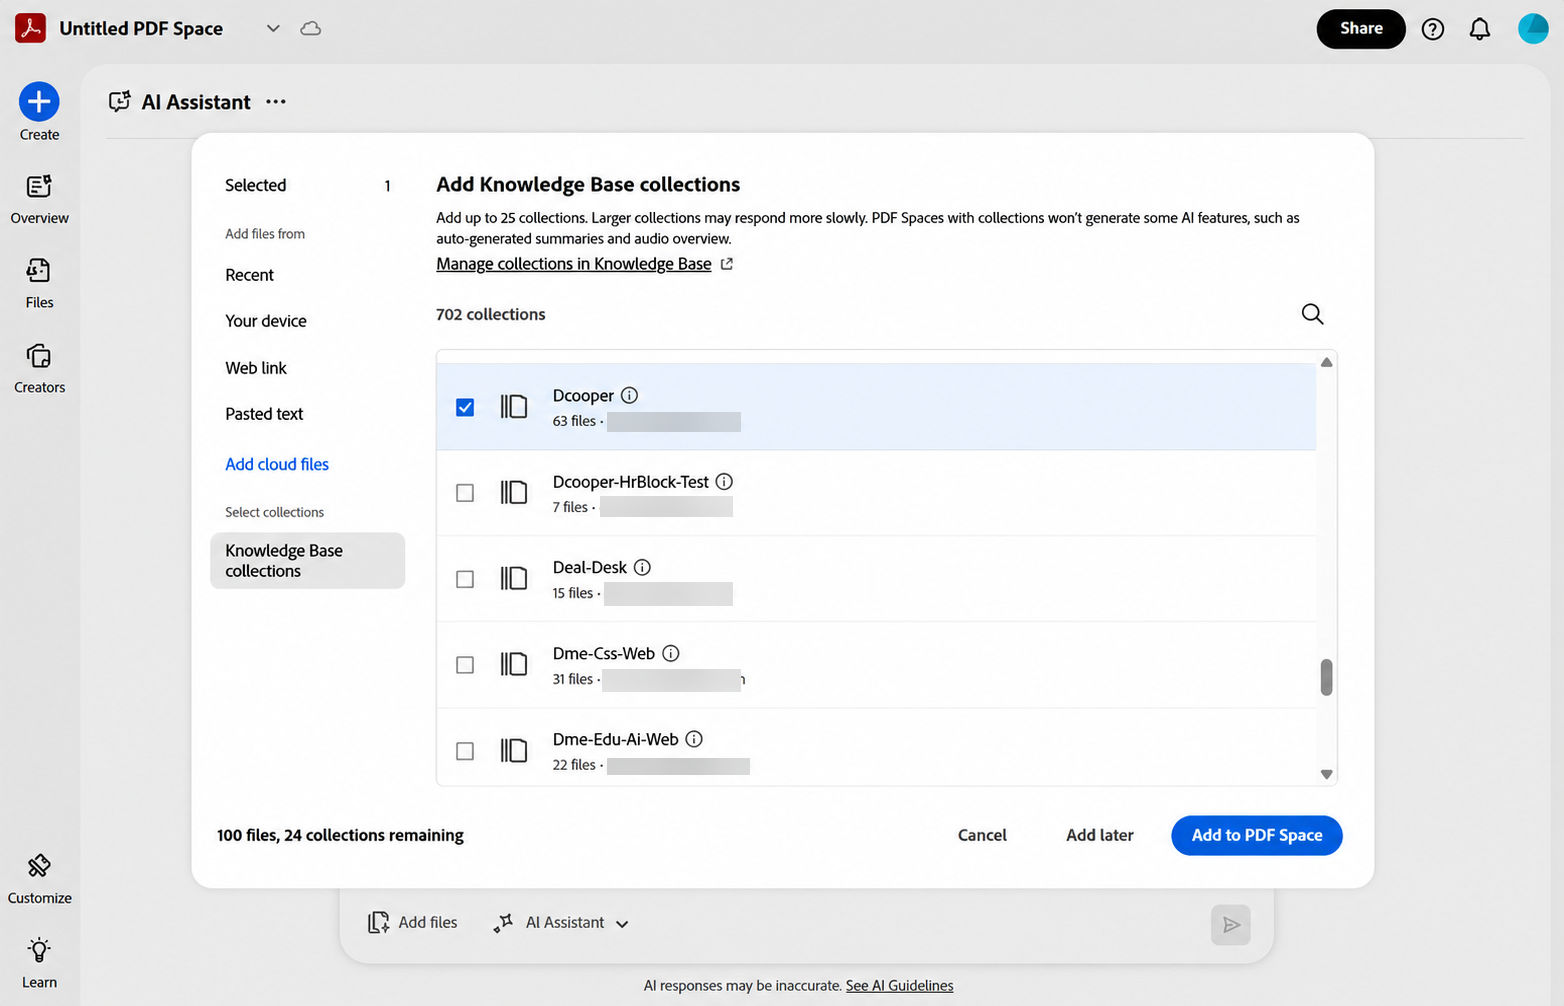Click the Deal-Desk collection book icon
Viewport: 1564px width, 1006px height.
point(514,578)
